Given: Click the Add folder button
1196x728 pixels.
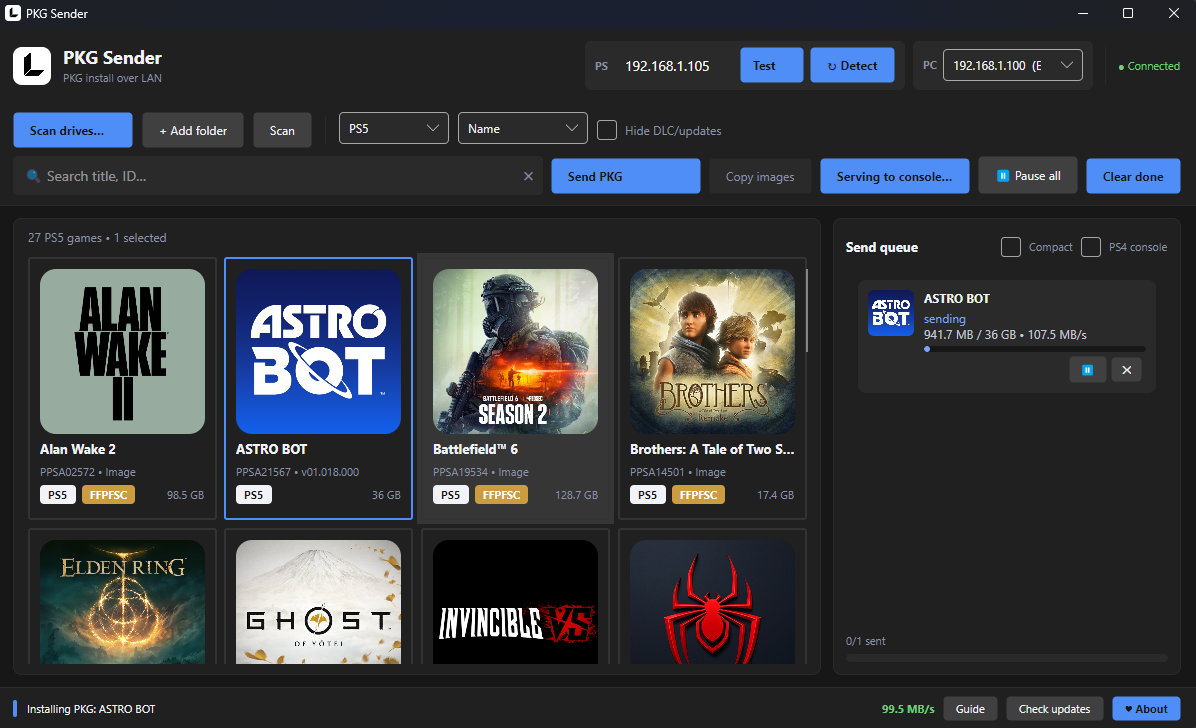Looking at the screenshot, I should (x=193, y=130).
